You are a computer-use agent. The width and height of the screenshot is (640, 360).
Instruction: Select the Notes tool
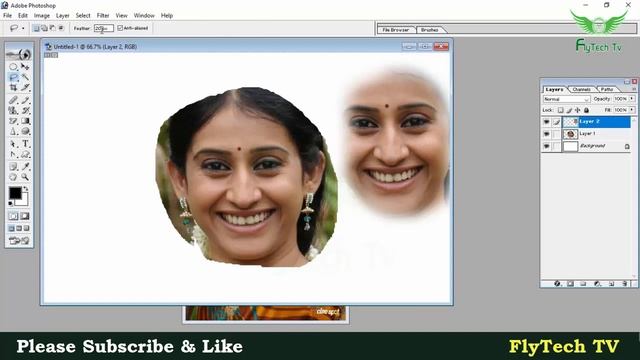tap(13, 167)
